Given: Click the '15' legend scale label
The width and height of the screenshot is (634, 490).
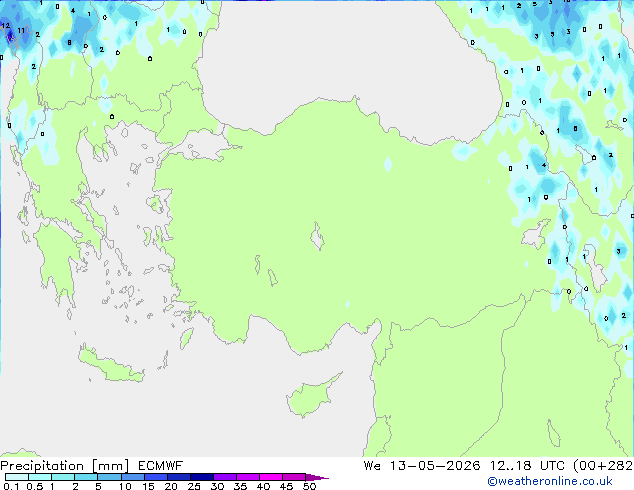Looking at the screenshot, I should pos(148,486).
